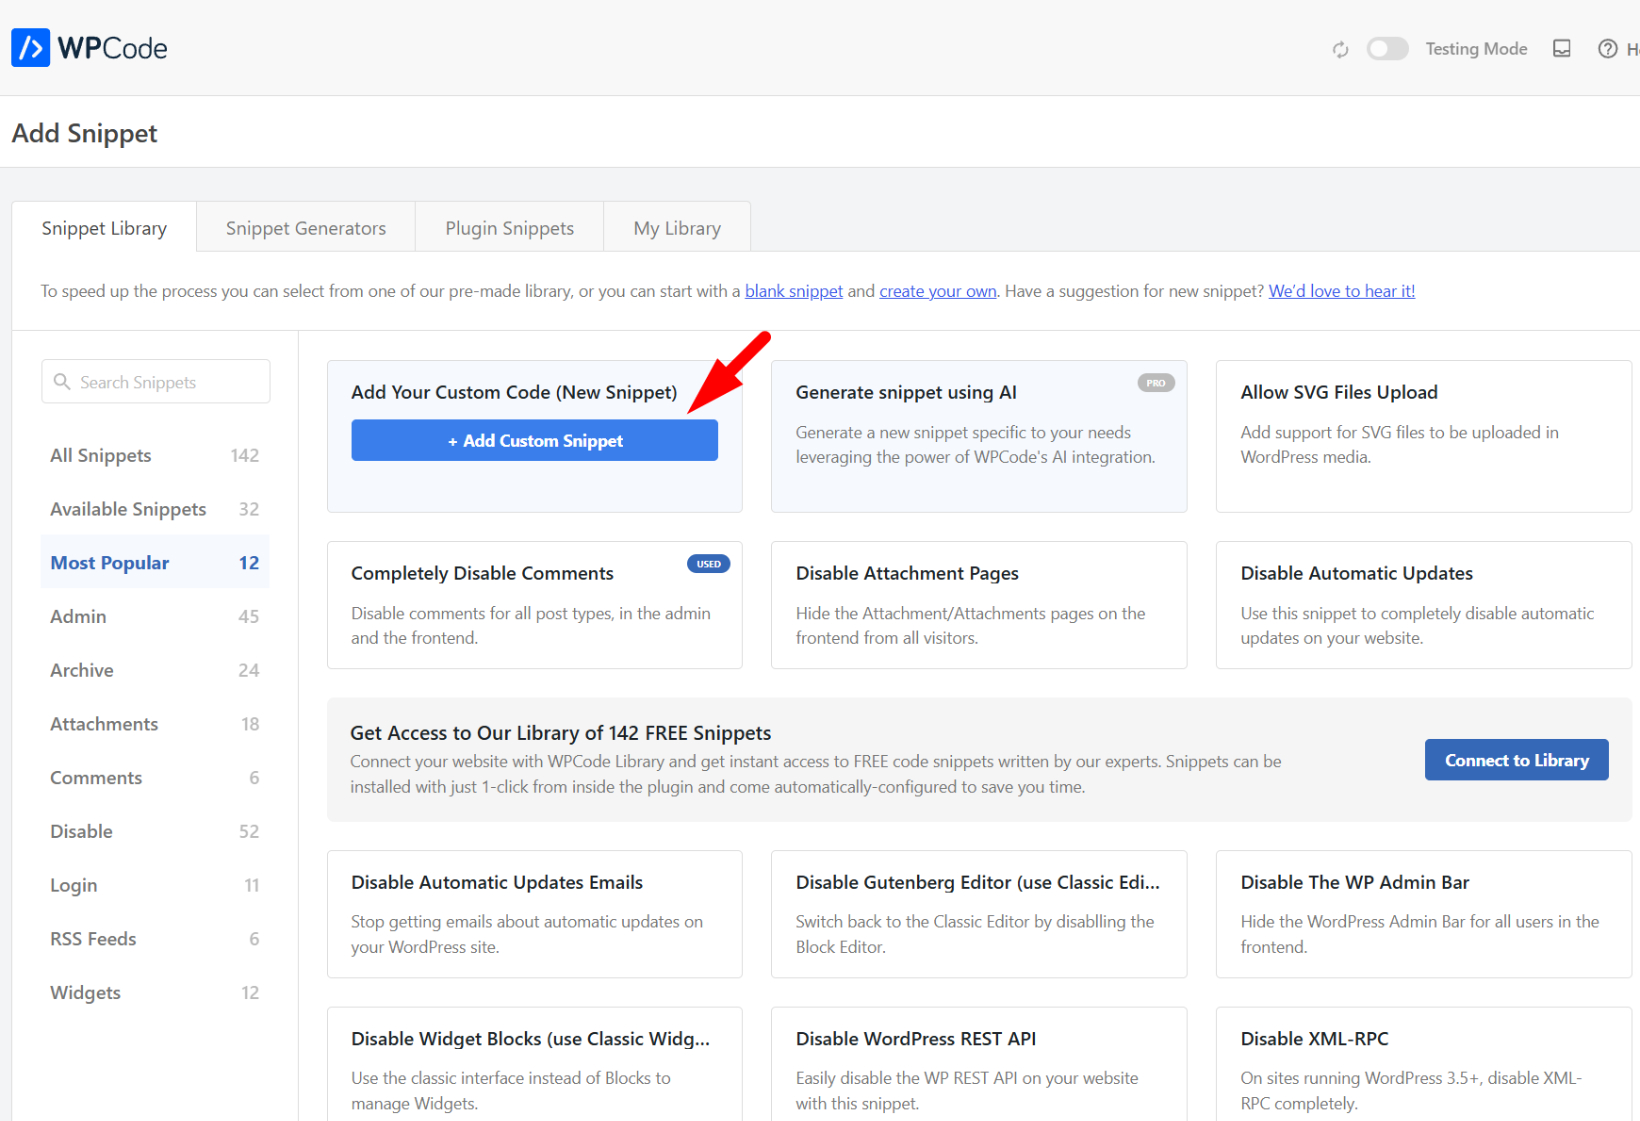The image size is (1640, 1121).
Task: Open Disable Attachment Pages snippet
Action: pos(979,605)
